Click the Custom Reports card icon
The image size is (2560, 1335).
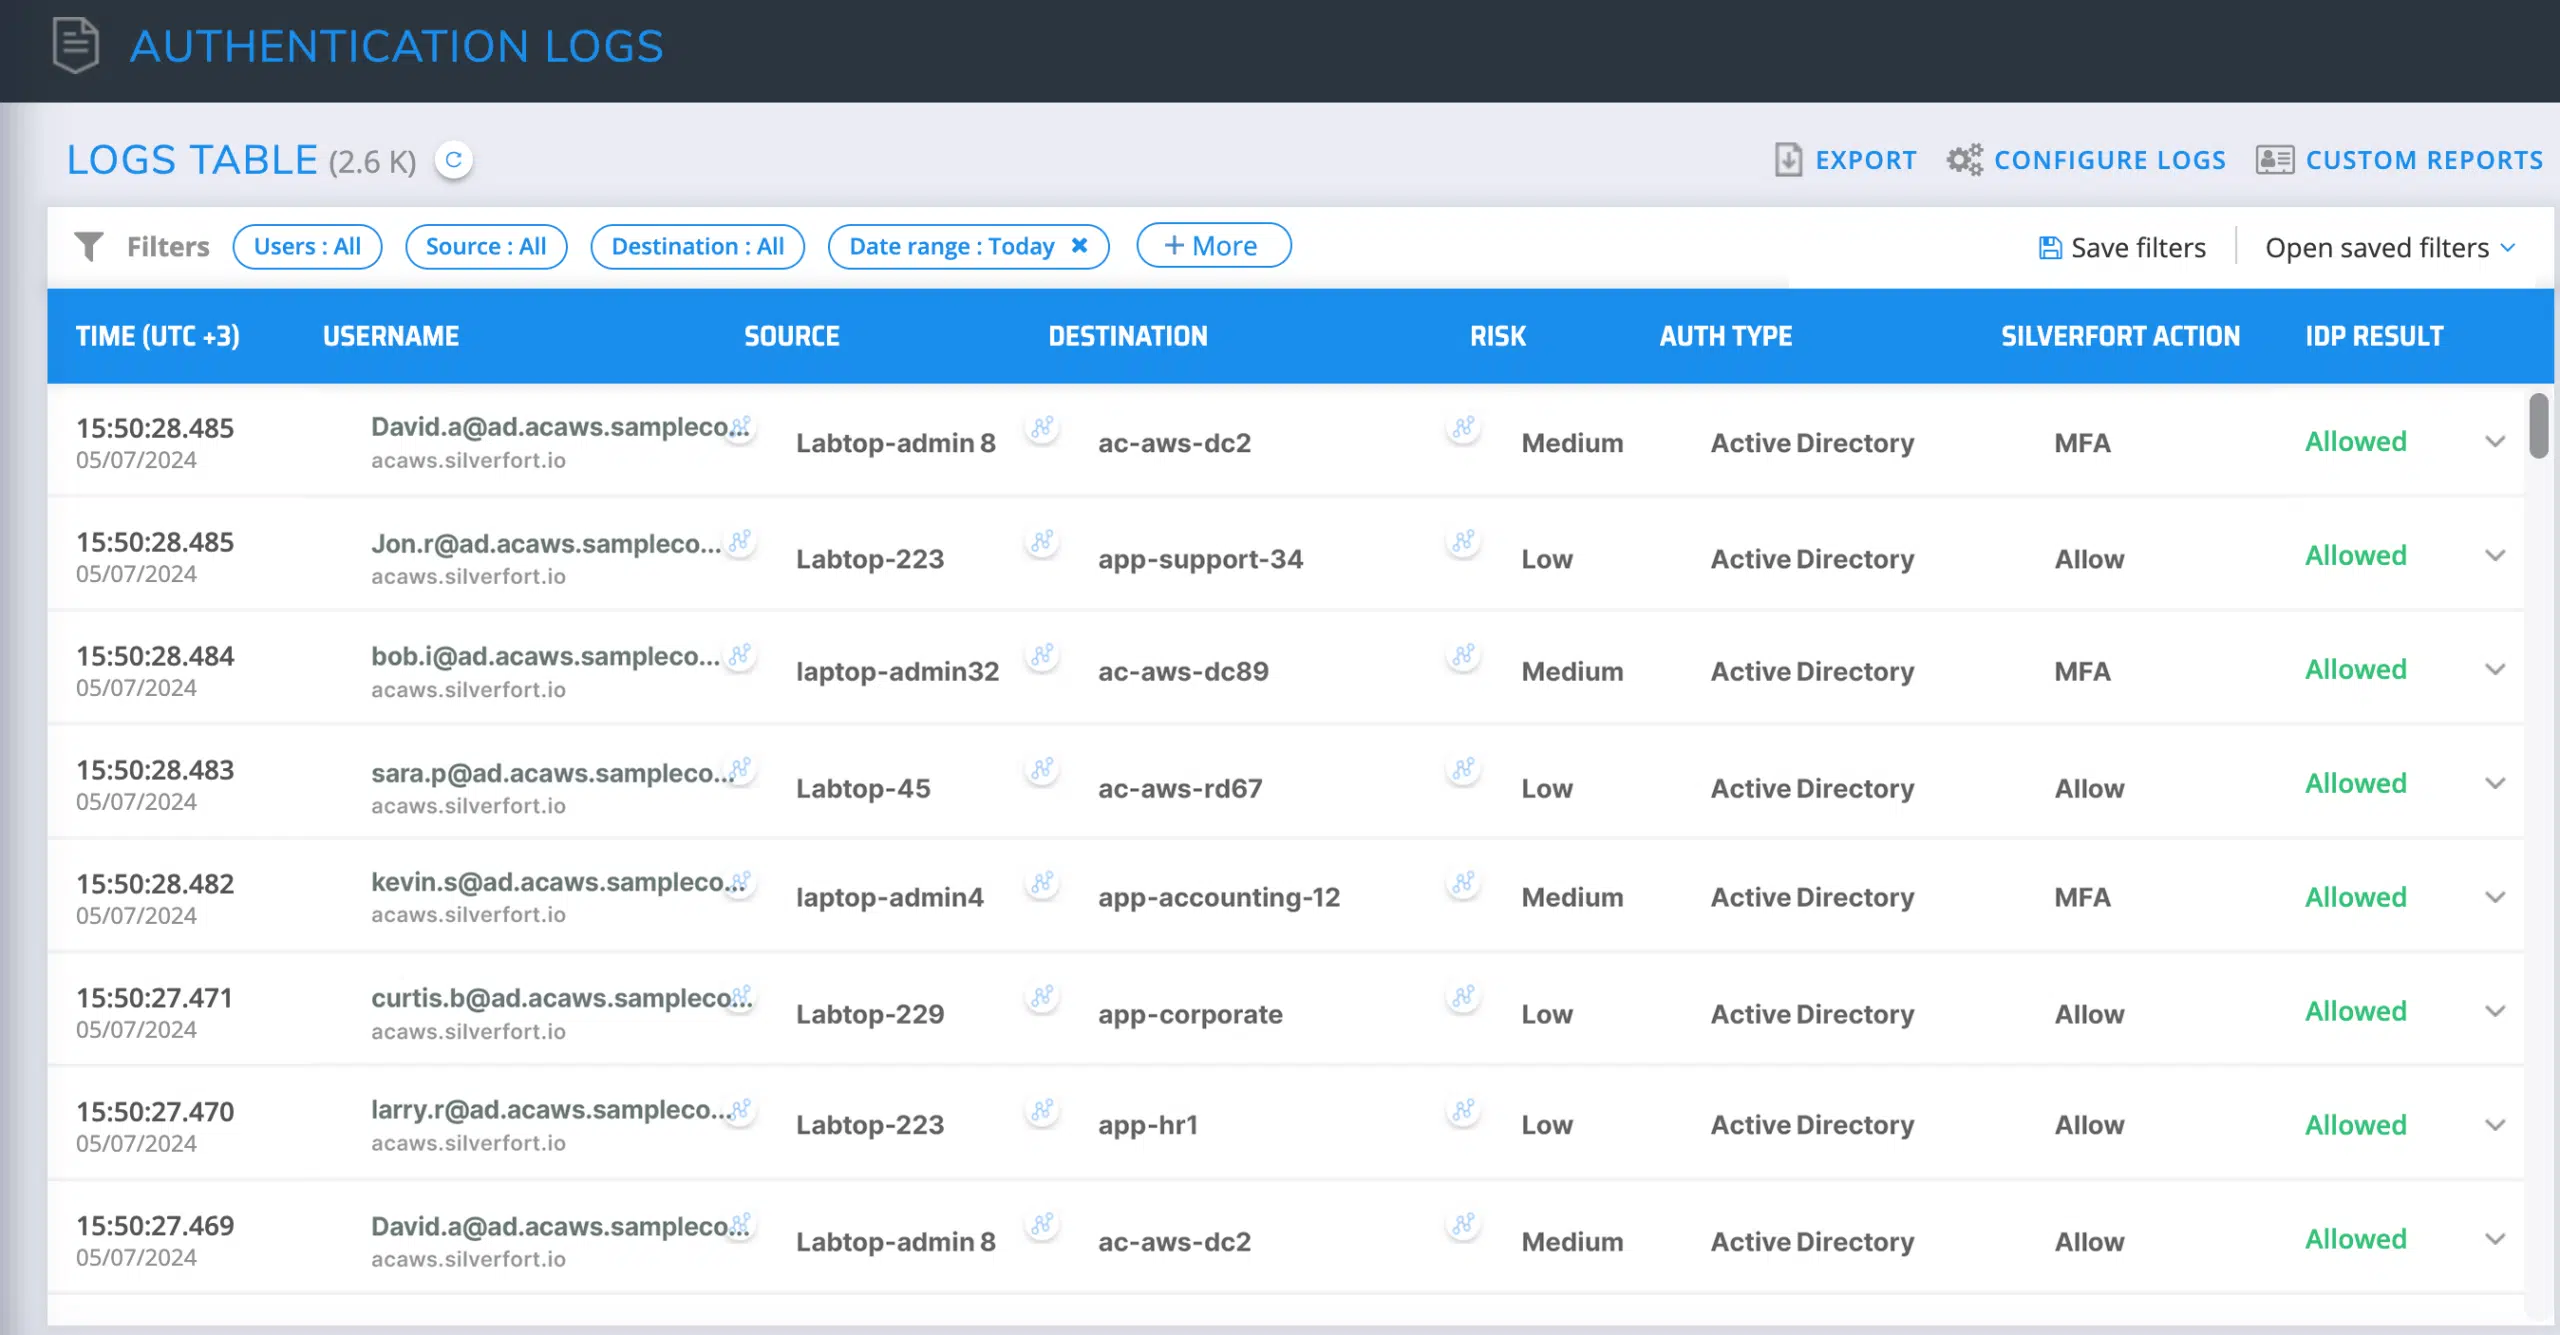(2274, 160)
